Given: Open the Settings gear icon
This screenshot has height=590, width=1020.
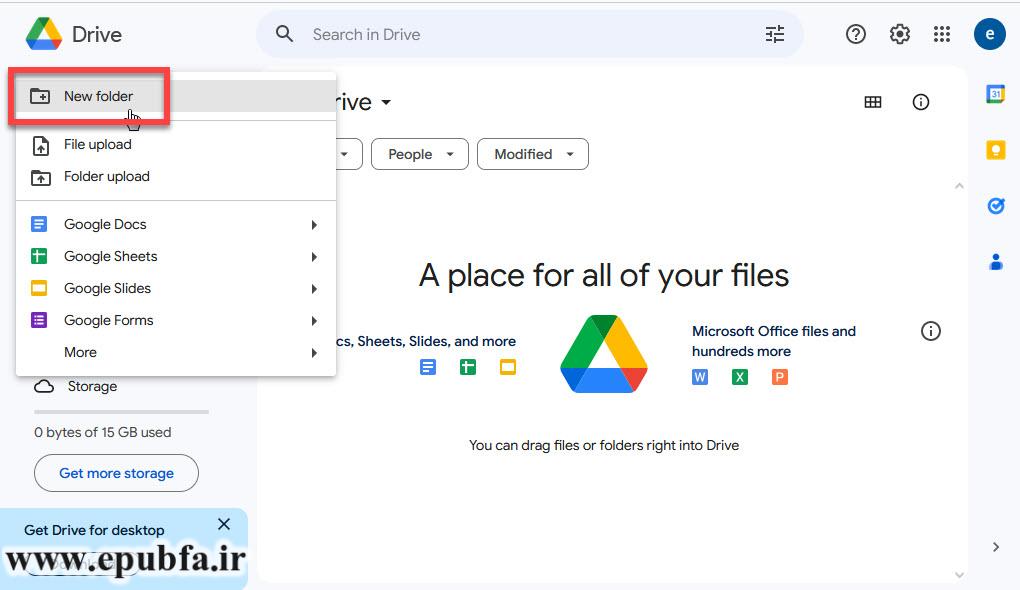Looking at the screenshot, I should [x=900, y=34].
